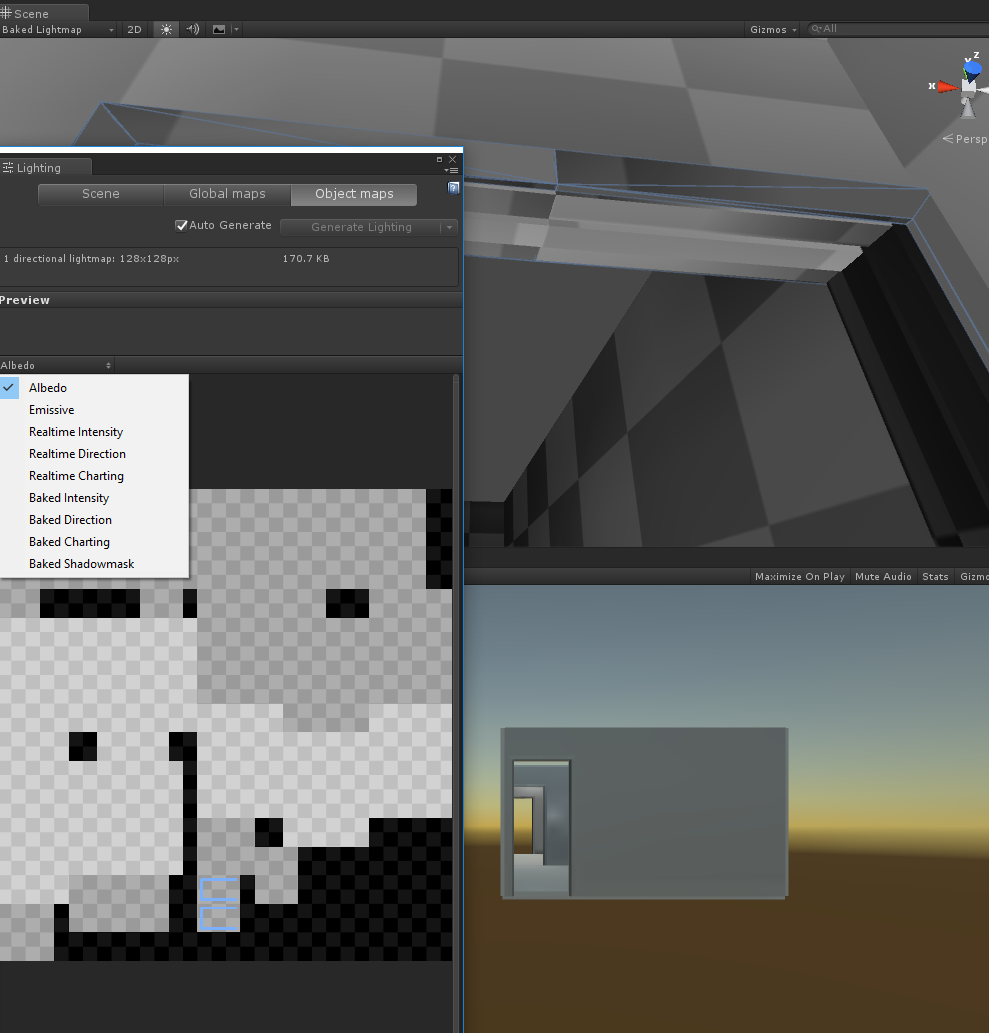Open Generate Lighting dropdown arrow

tap(449, 227)
